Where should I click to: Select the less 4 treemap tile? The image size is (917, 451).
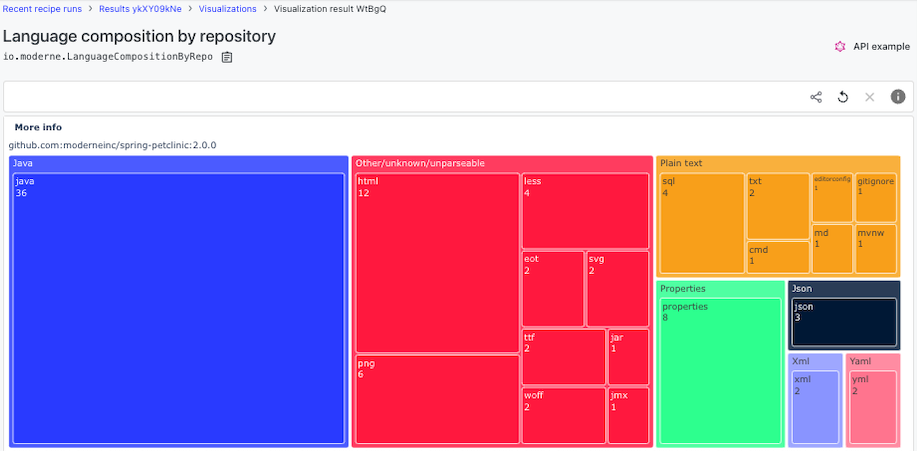click(585, 211)
